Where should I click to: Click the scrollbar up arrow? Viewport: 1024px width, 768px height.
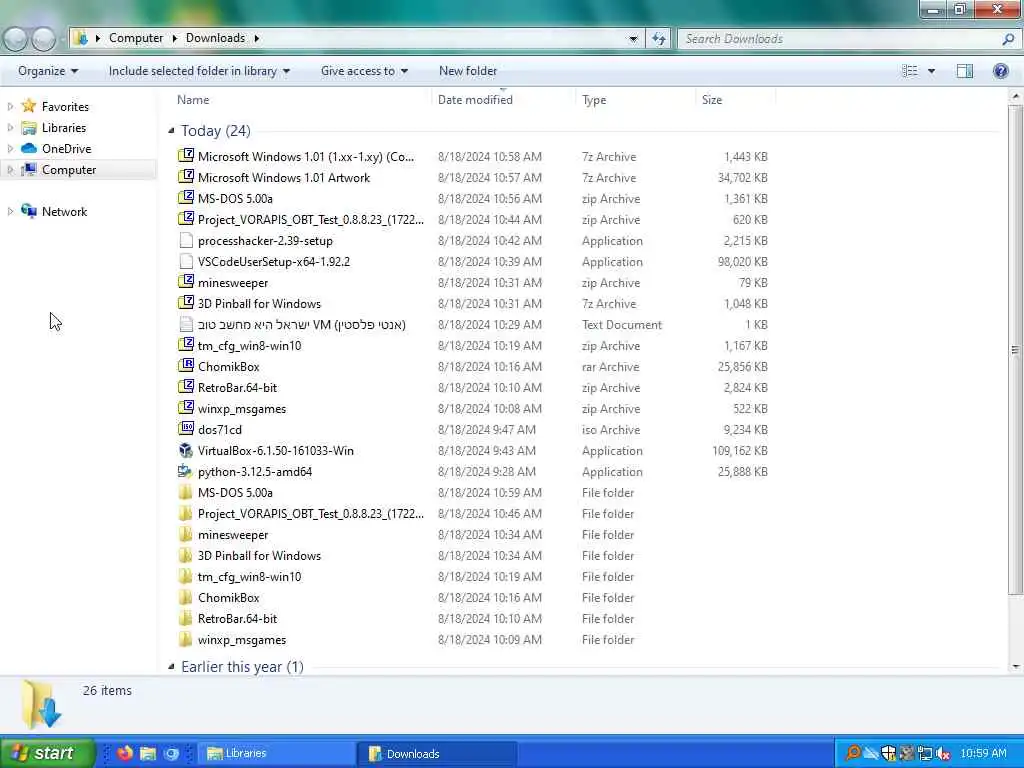[1015, 96]
